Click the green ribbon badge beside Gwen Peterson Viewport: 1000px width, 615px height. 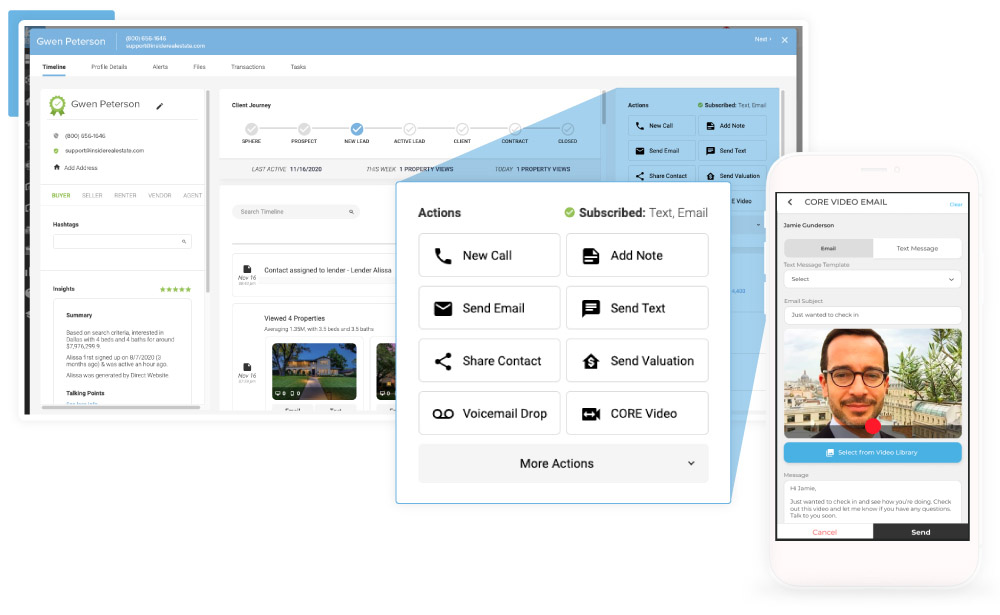click(x=57, y=105)
